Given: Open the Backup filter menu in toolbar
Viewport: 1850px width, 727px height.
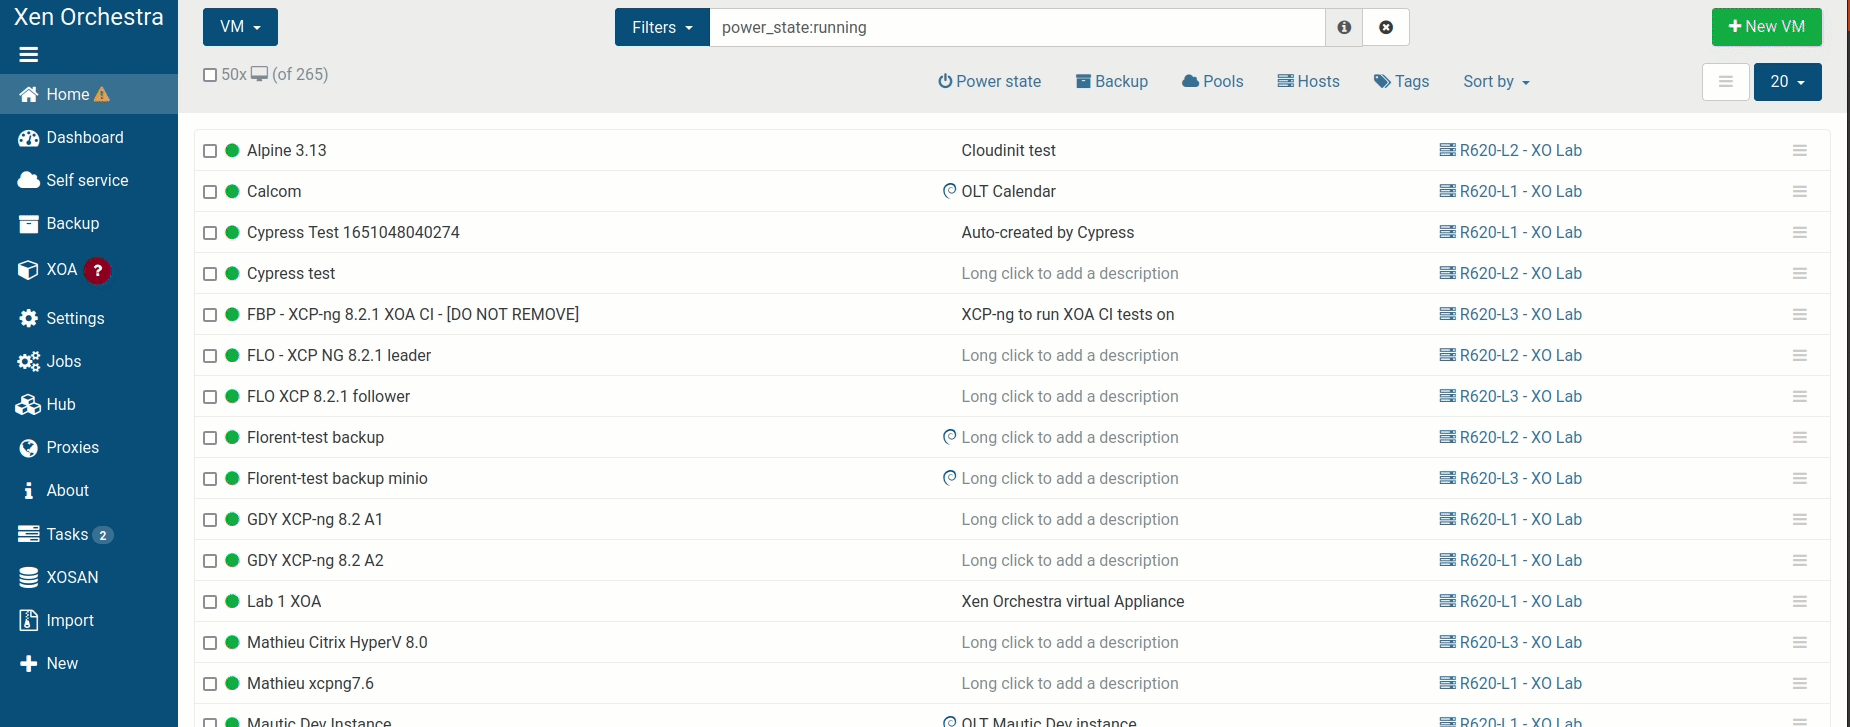Looking at the screenshot, I should coord(1112,81).
